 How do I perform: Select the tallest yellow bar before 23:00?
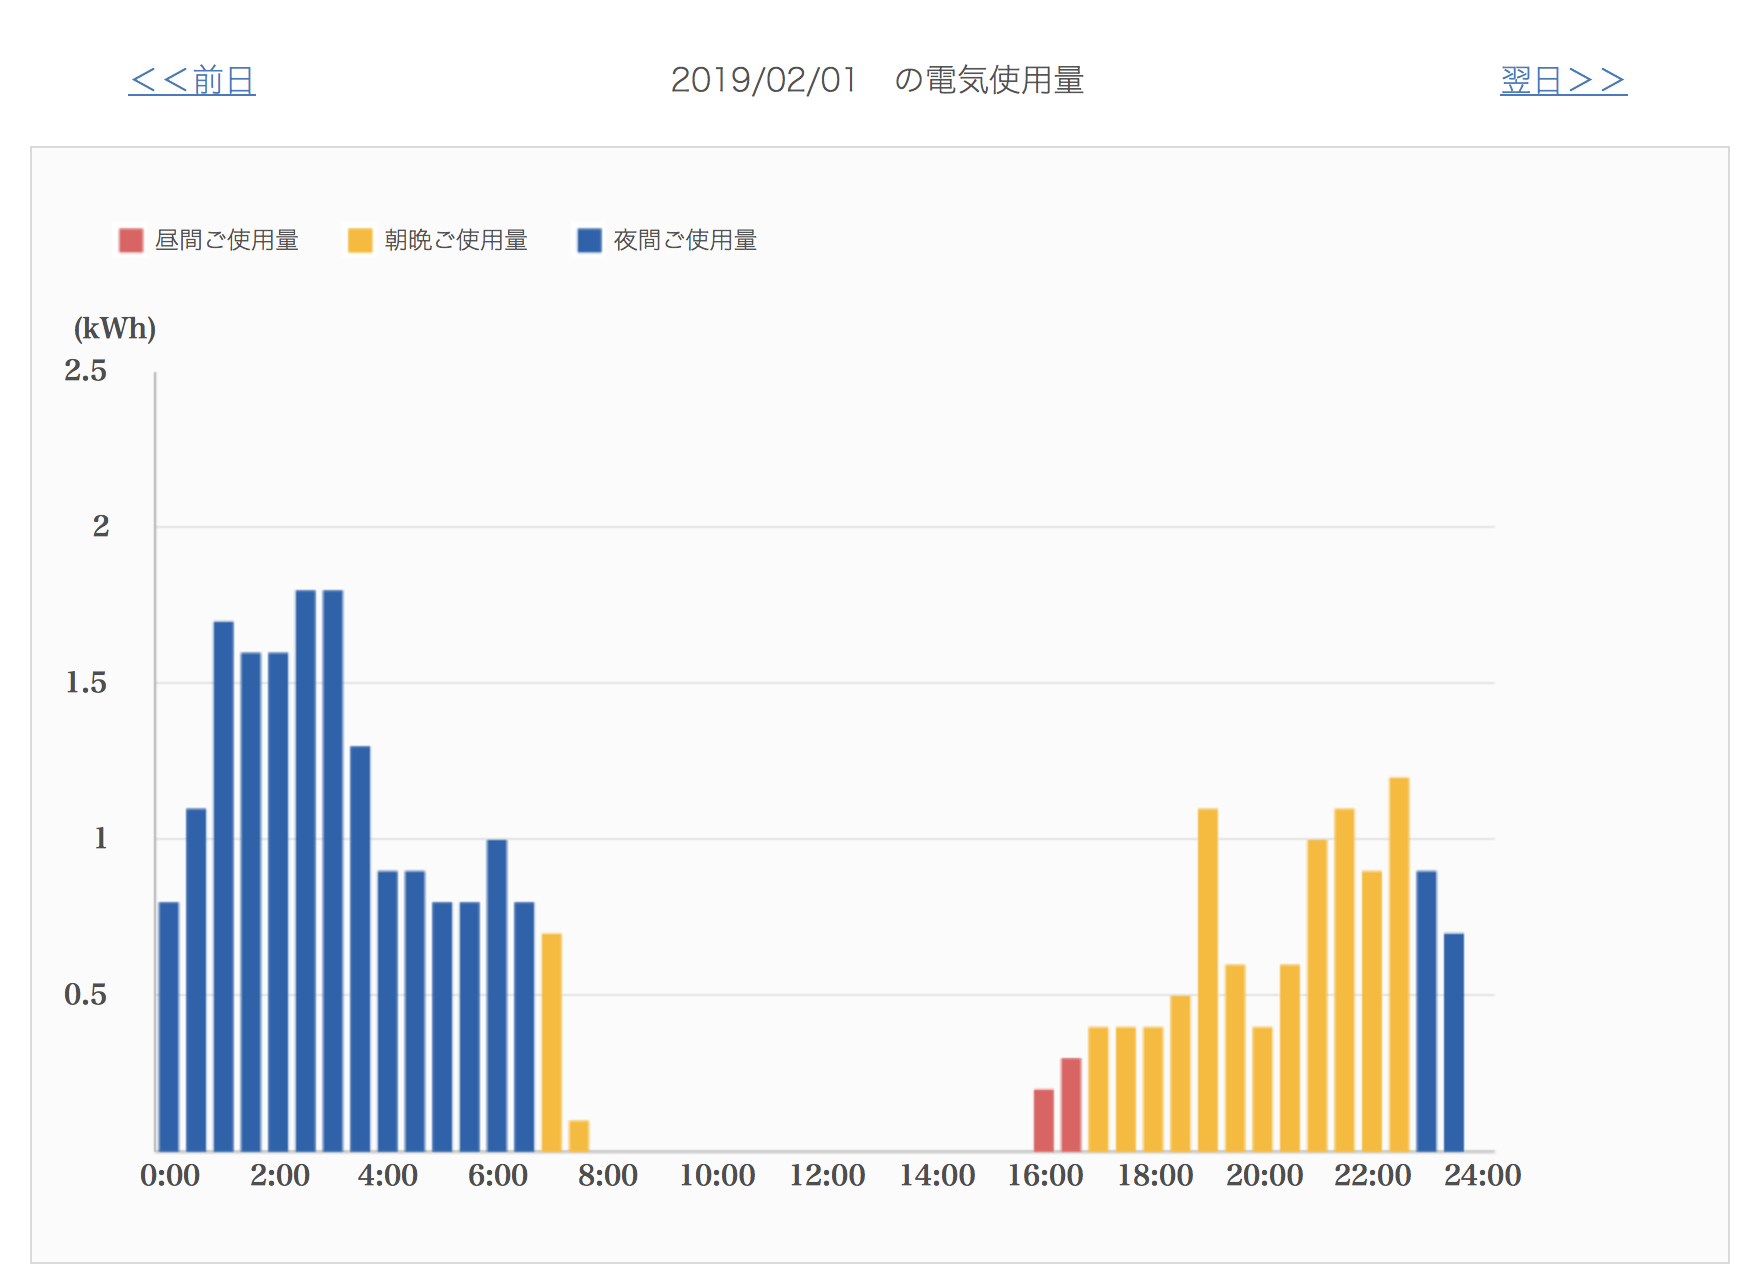[x=1399, y=964]
